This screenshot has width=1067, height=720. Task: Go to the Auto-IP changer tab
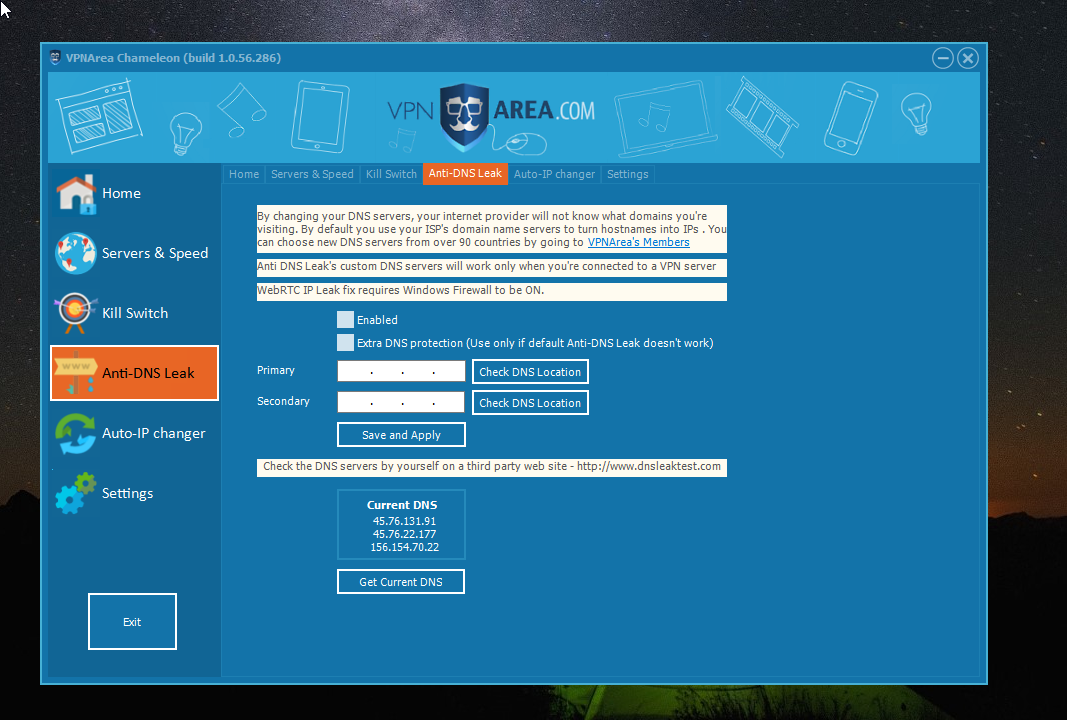point(555,174)
